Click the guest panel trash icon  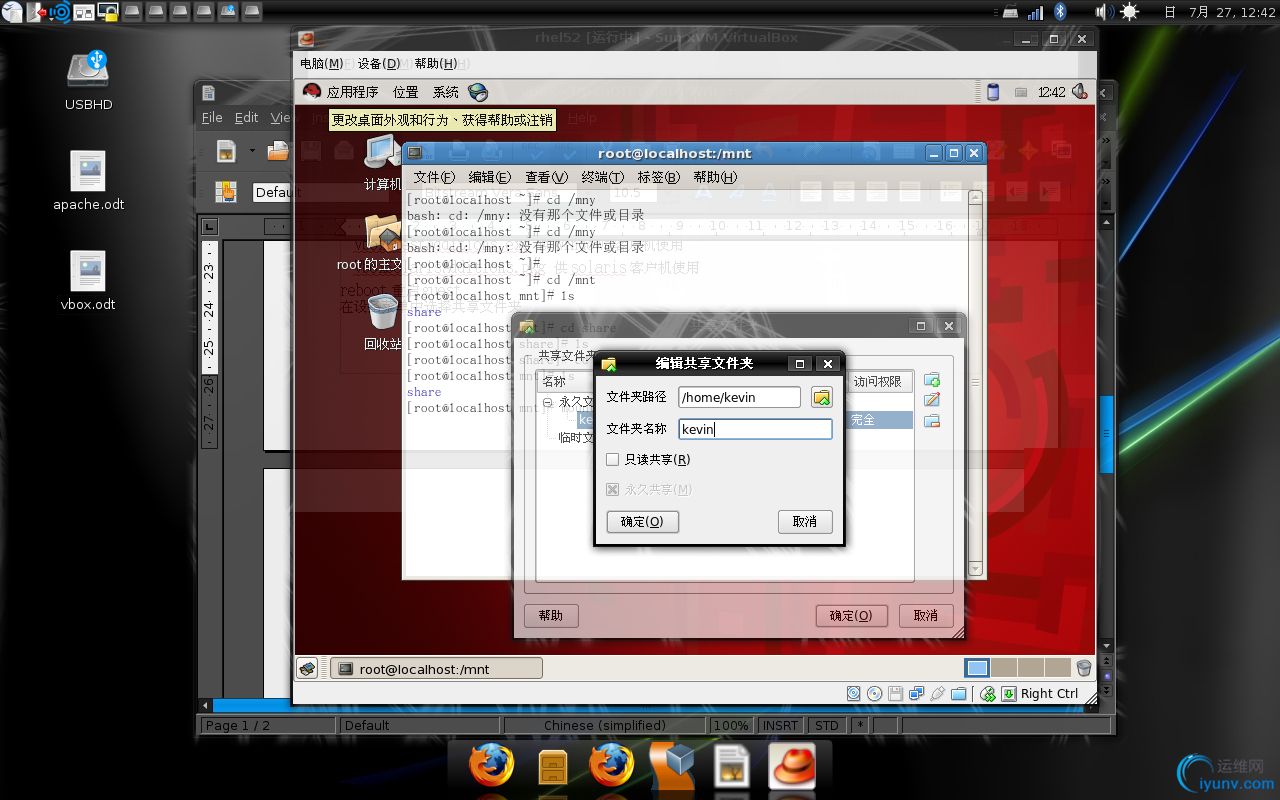tap(1084, 668)
